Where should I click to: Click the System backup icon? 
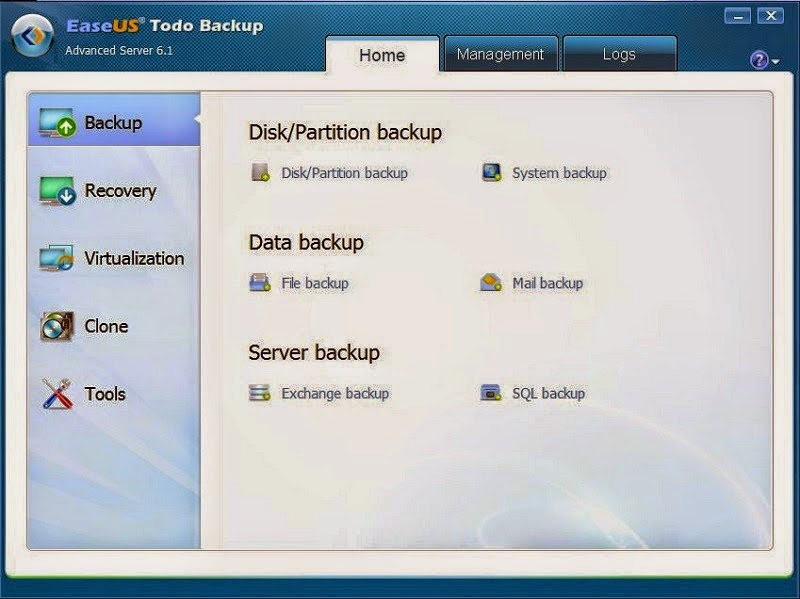click(491, 172)
